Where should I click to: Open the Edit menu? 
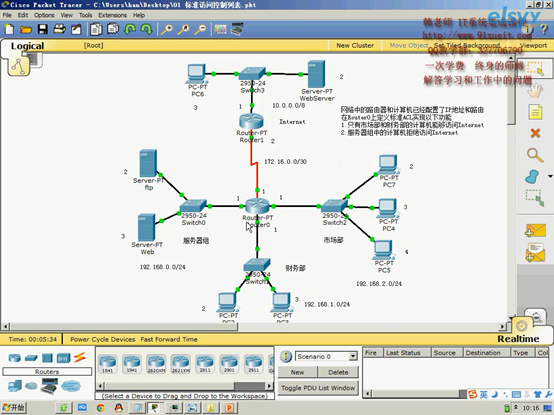click(23, 15)
